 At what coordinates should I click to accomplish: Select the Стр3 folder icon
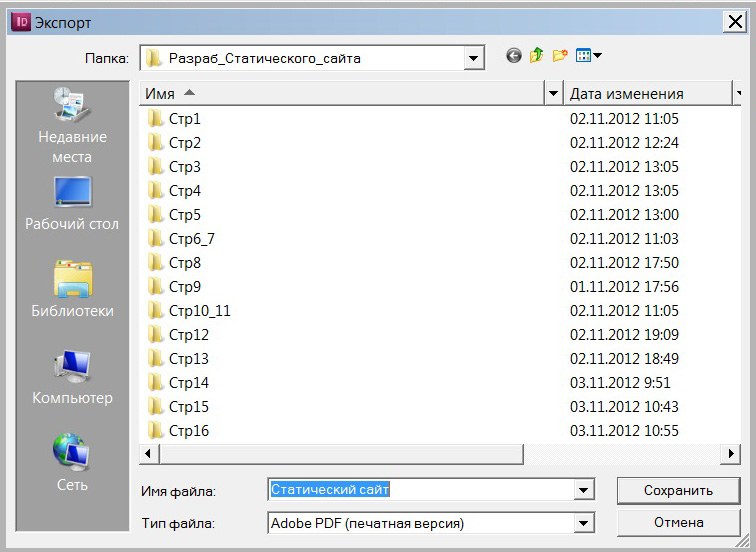155,167
